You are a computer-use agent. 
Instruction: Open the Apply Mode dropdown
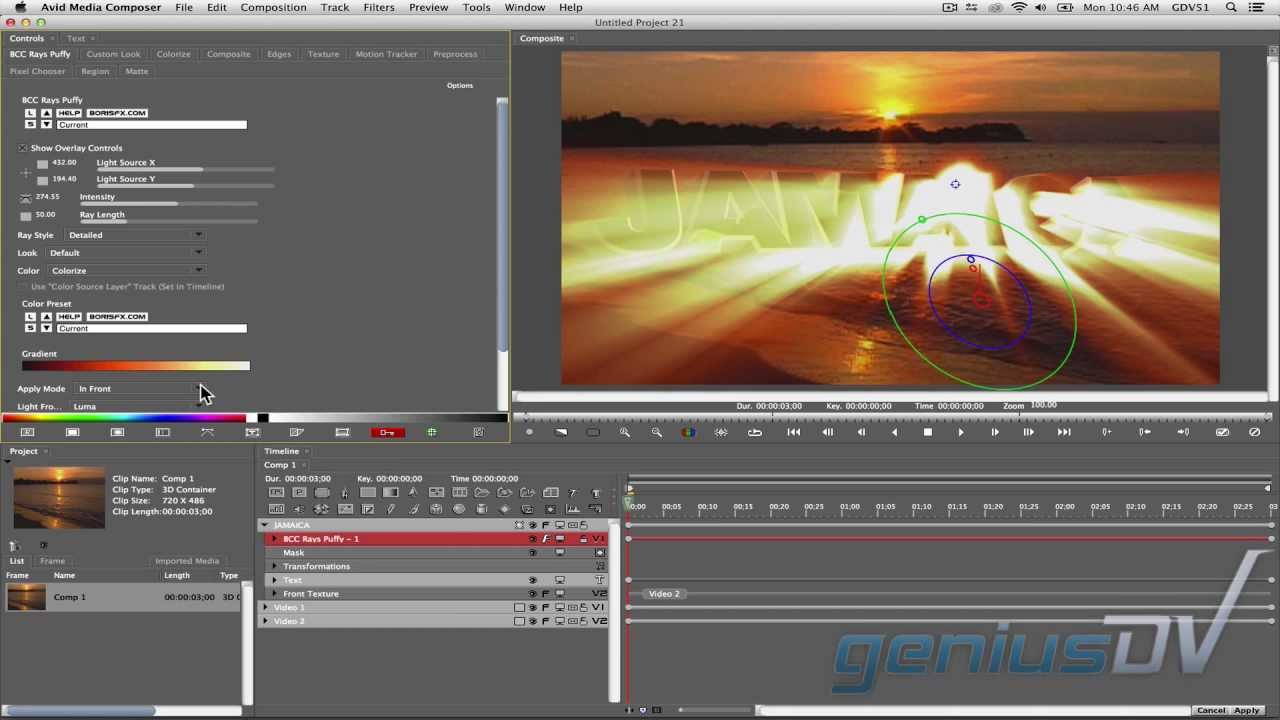coord(138,389)
